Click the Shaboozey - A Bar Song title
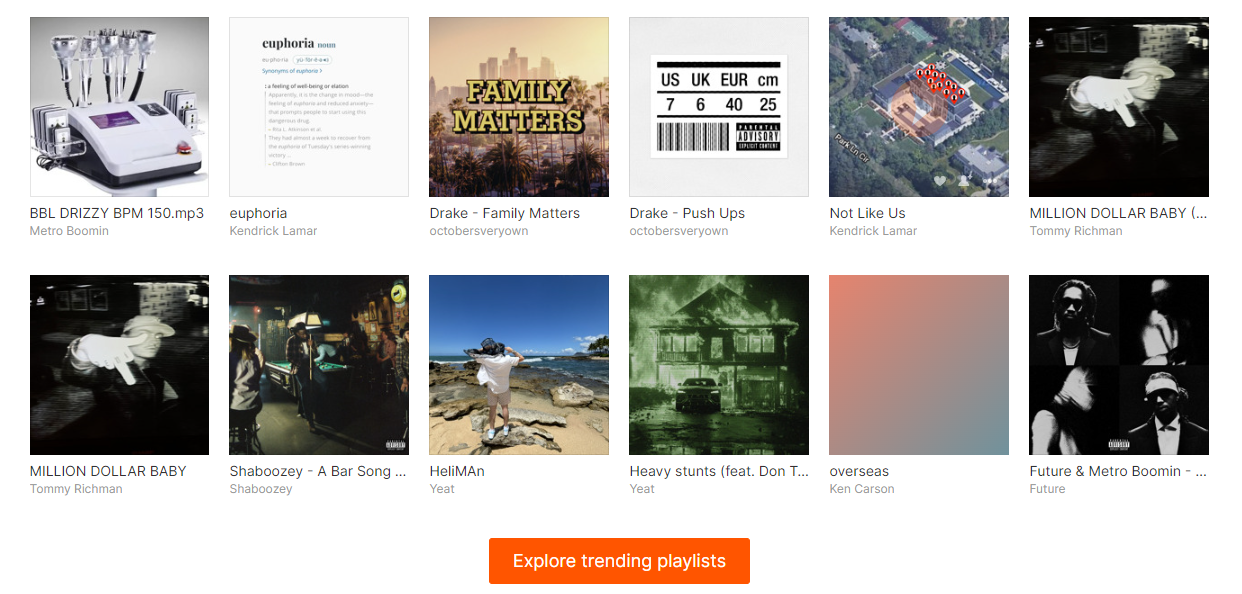Screen dimensions: 1242x594 [x=318, y=471]
